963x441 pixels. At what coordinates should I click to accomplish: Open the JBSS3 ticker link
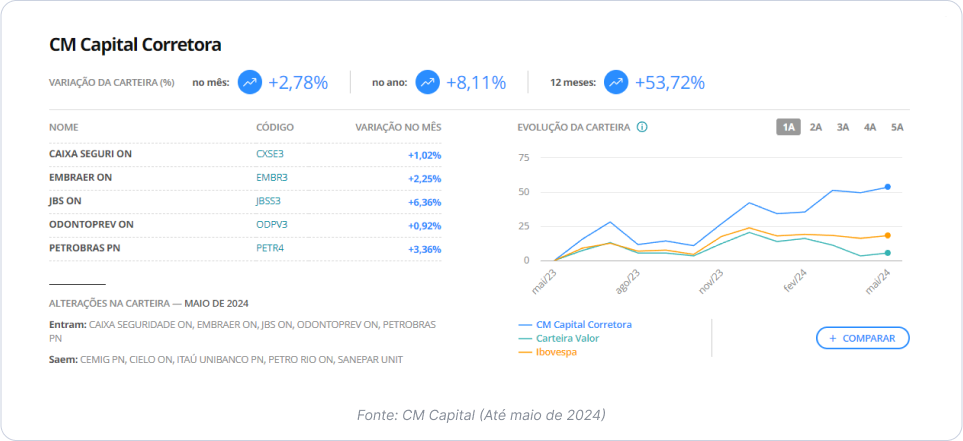(269, 201)
